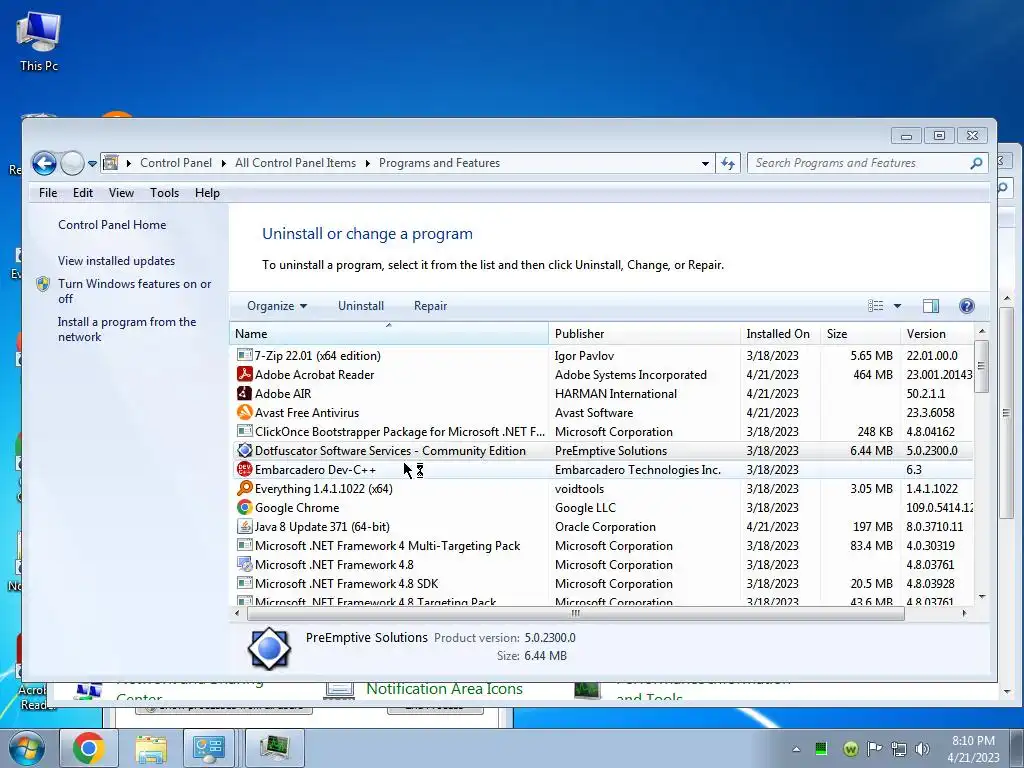Open the Help menu
This screenshot has height=768, width=1024.
point(207,193)
